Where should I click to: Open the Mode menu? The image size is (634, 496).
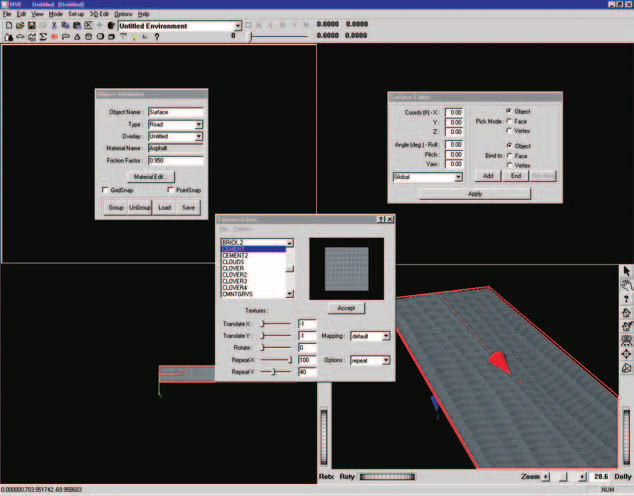tap(55, 14)
